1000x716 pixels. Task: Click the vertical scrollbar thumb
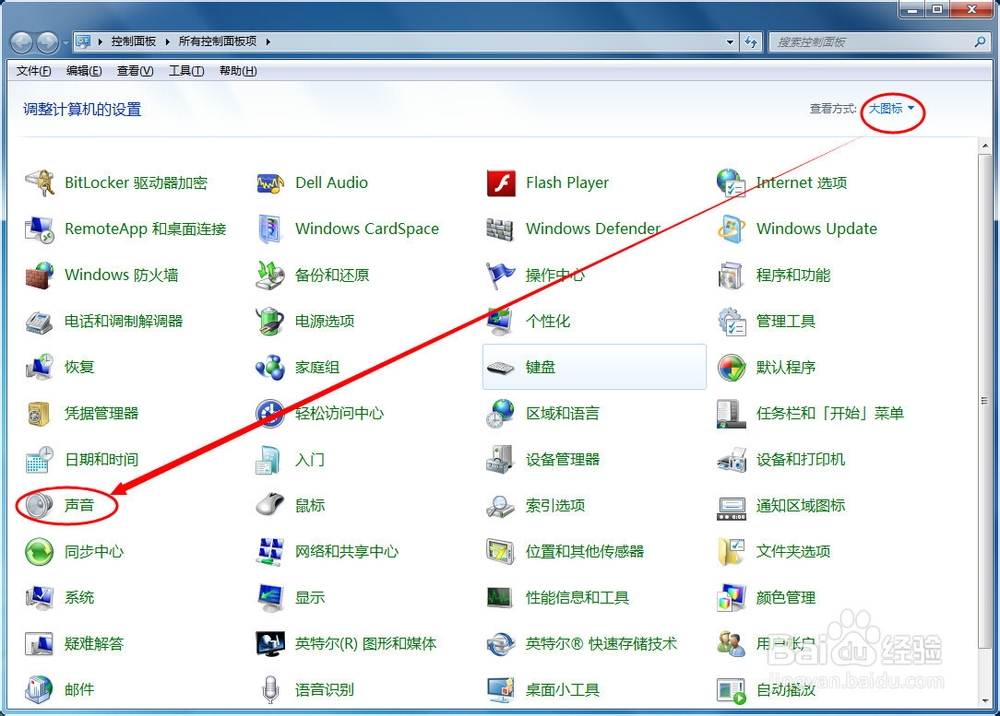click(x=985, y=400)
